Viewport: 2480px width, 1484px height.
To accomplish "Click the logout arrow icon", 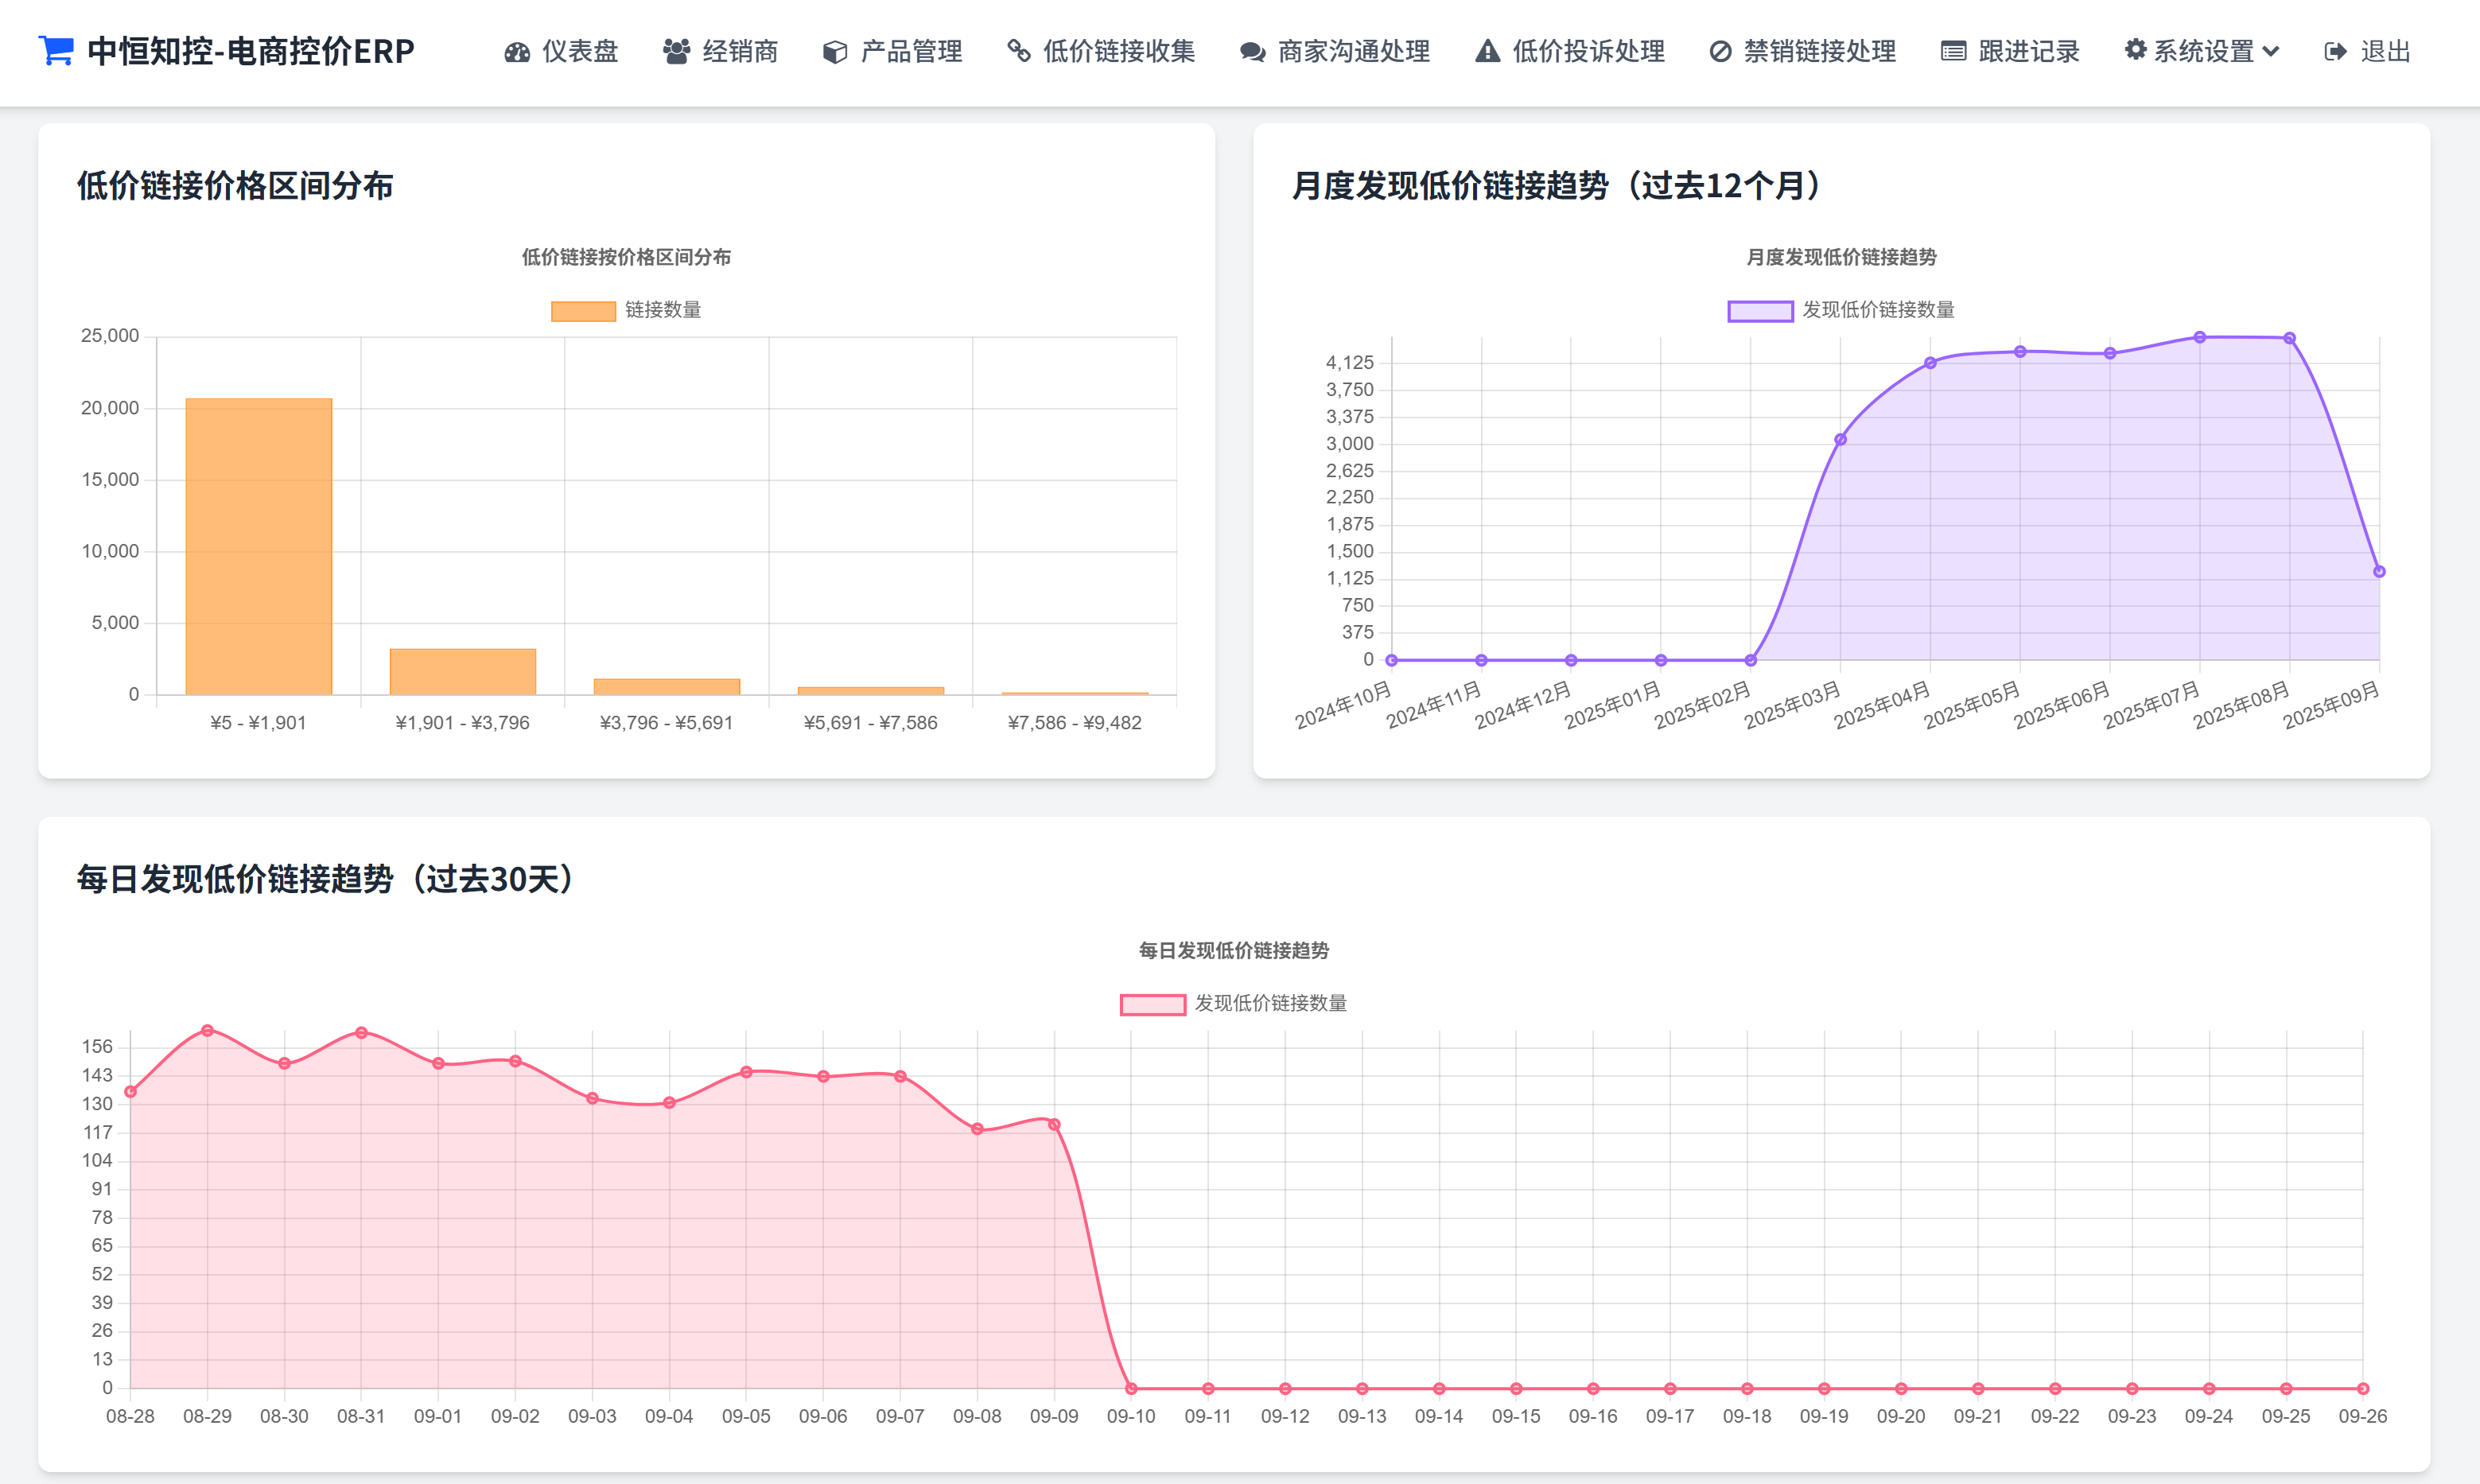I will tap(2335, 52).
